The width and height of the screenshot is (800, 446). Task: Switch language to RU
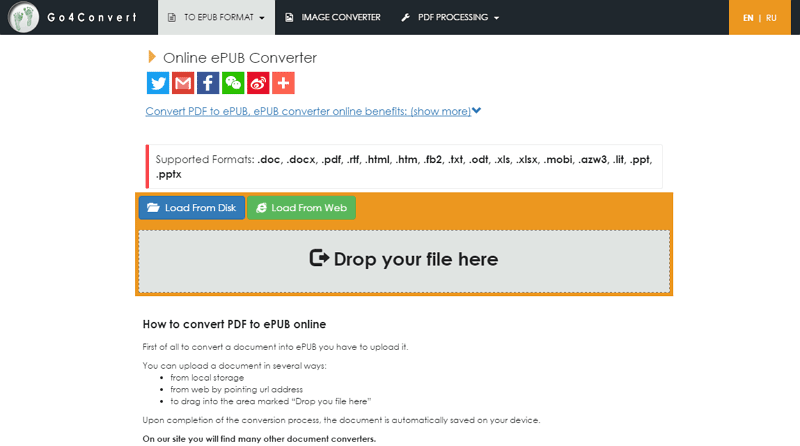771,18
